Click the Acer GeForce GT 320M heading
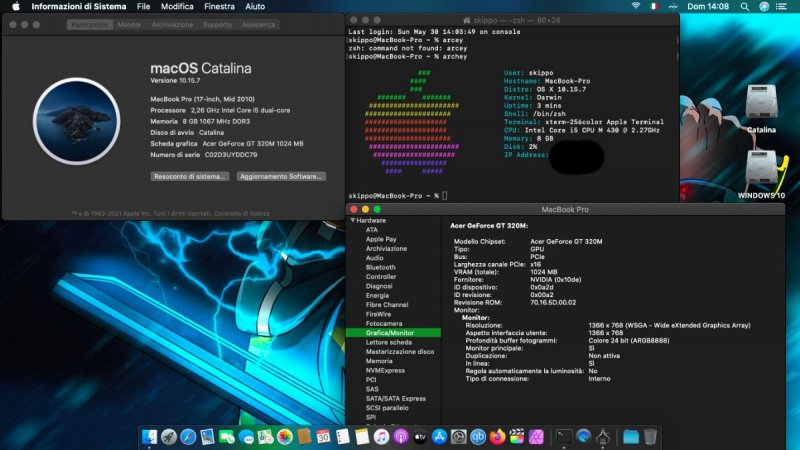 pyautogui.click(x=489, y=226)
